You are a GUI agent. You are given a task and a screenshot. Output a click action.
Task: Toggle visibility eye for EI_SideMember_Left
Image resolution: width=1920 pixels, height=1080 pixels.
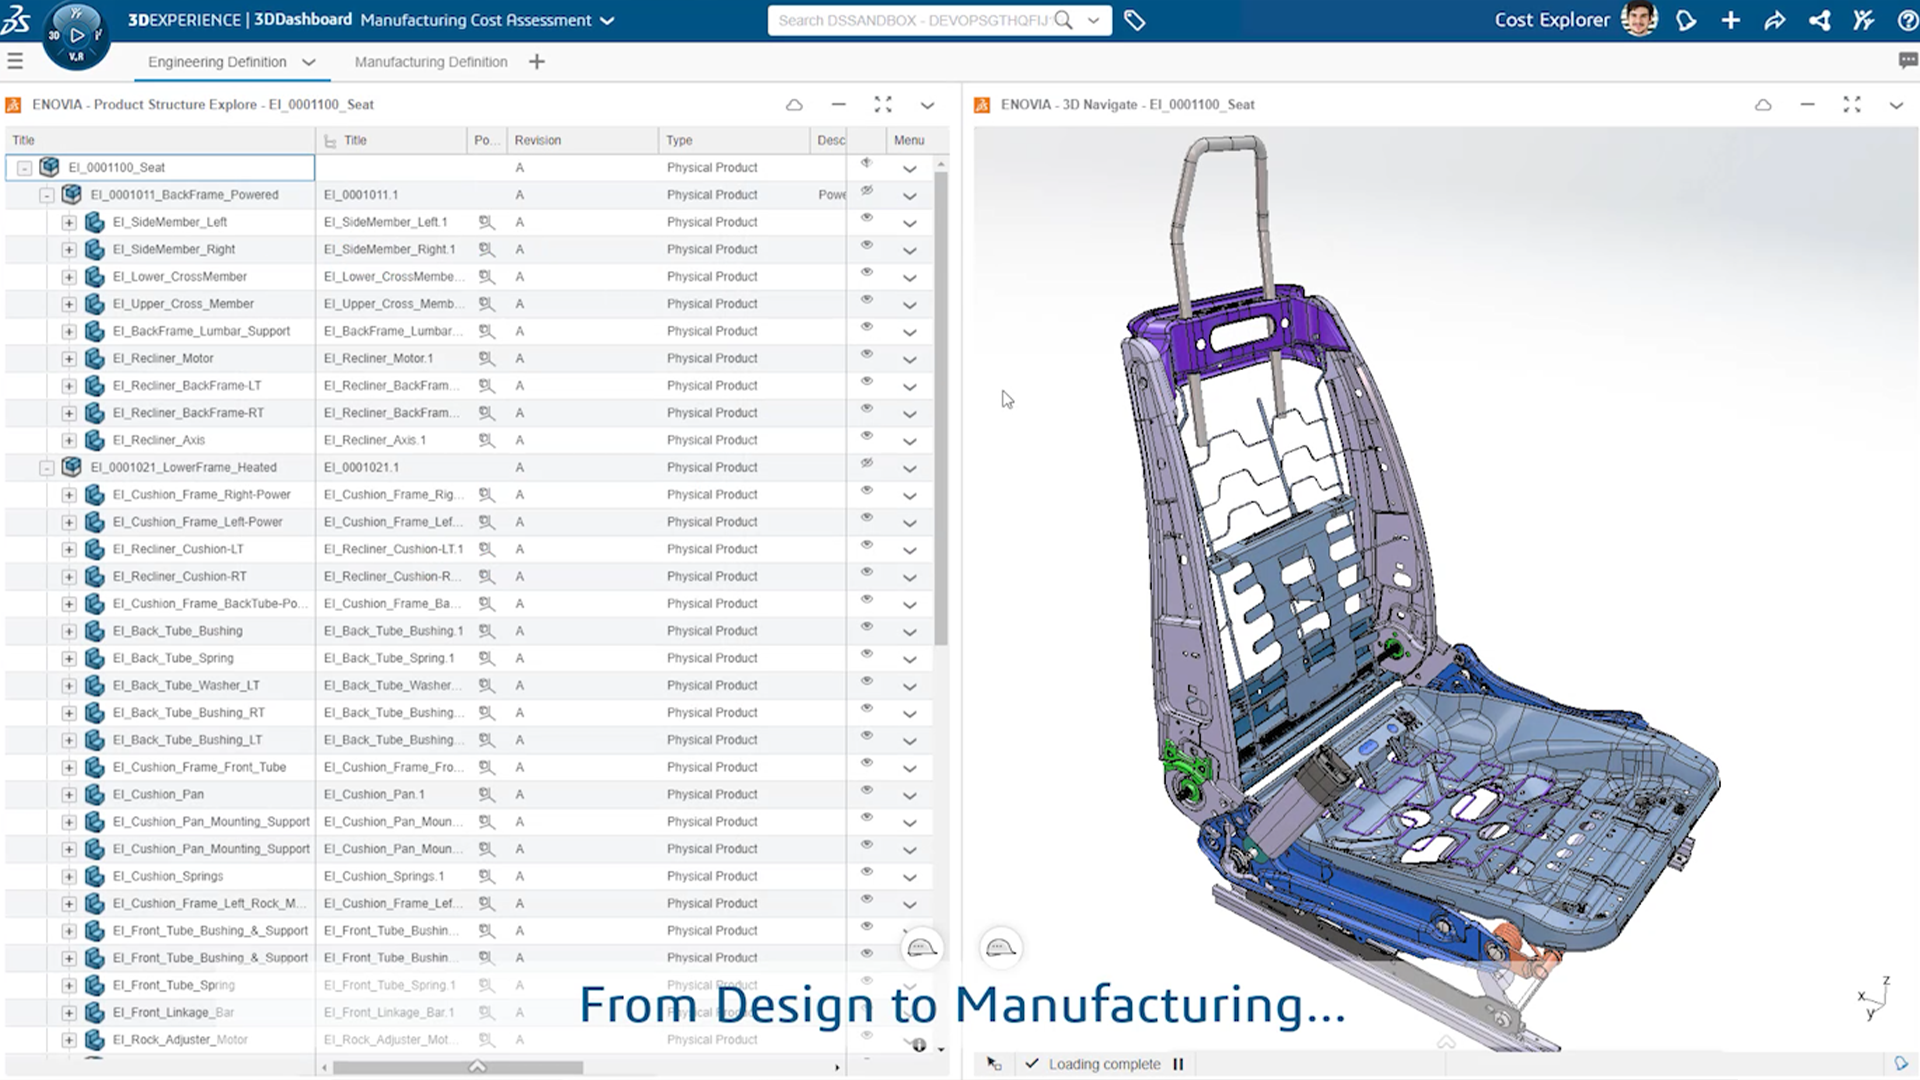pyautogui.click(x=867, y=218)
